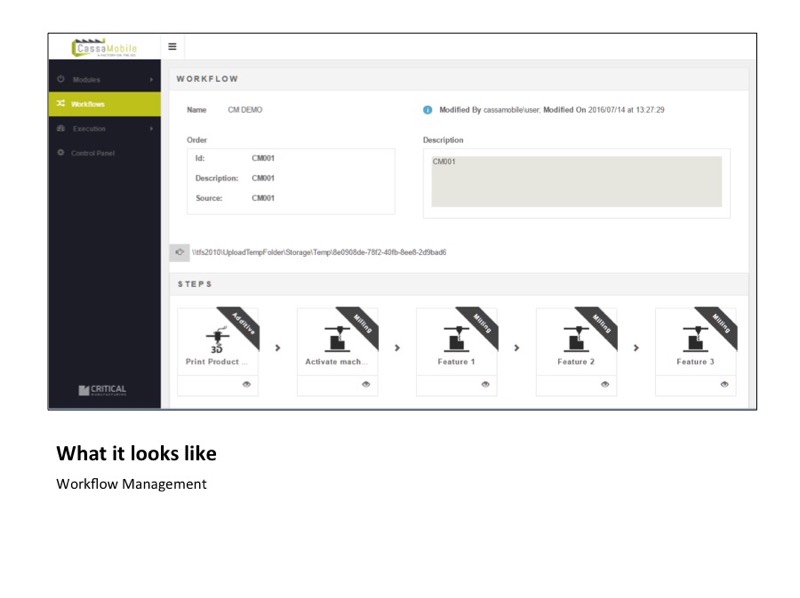The height and width of the screenshot is (598, 800).
Task: Open the Control Panel sidebar item
Action: [x=105, y=153]
